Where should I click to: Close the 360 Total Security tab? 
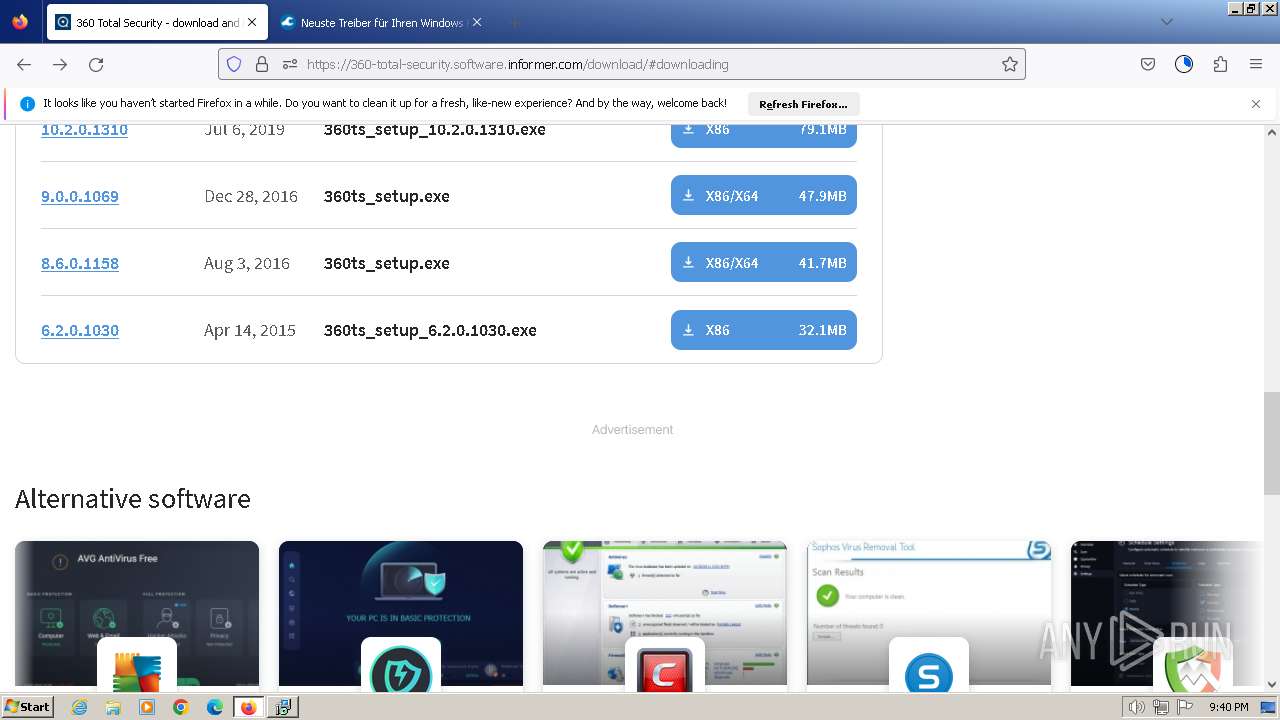(x=252, y=22)
